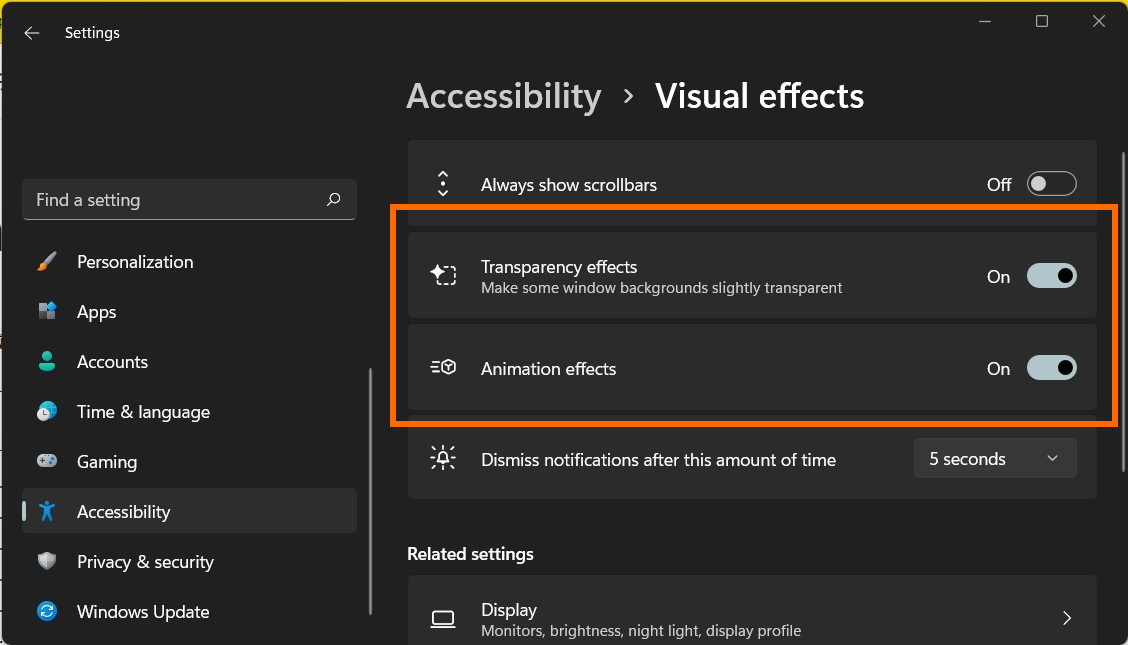Click the Accessibility figure icon

[x=47, y=511]
